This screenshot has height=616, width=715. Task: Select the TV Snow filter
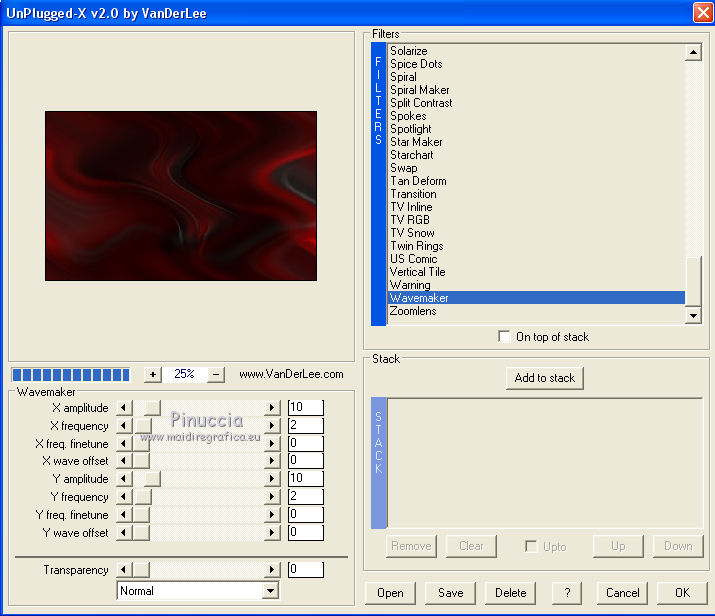pyautogui.click(x=412, y=233)
